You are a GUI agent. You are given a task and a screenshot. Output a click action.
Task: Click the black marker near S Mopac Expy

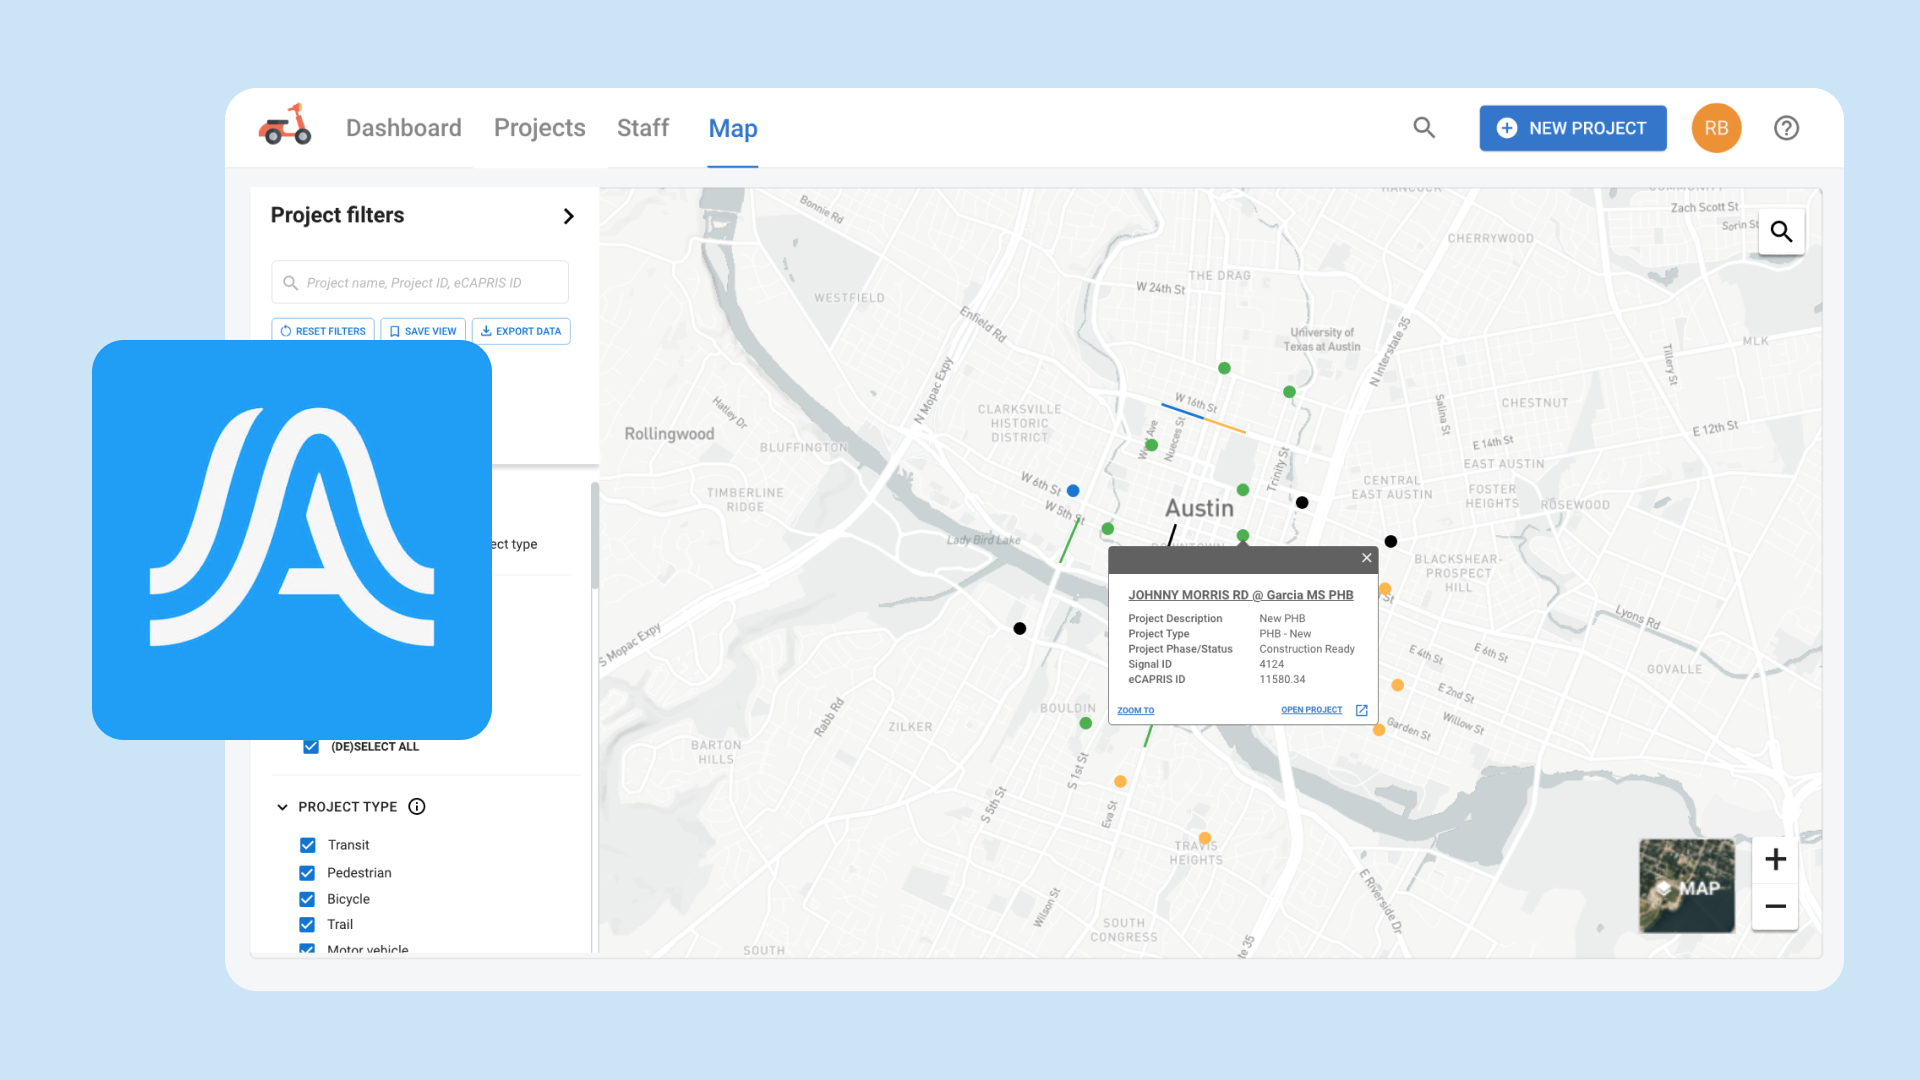coord(1020,629)
